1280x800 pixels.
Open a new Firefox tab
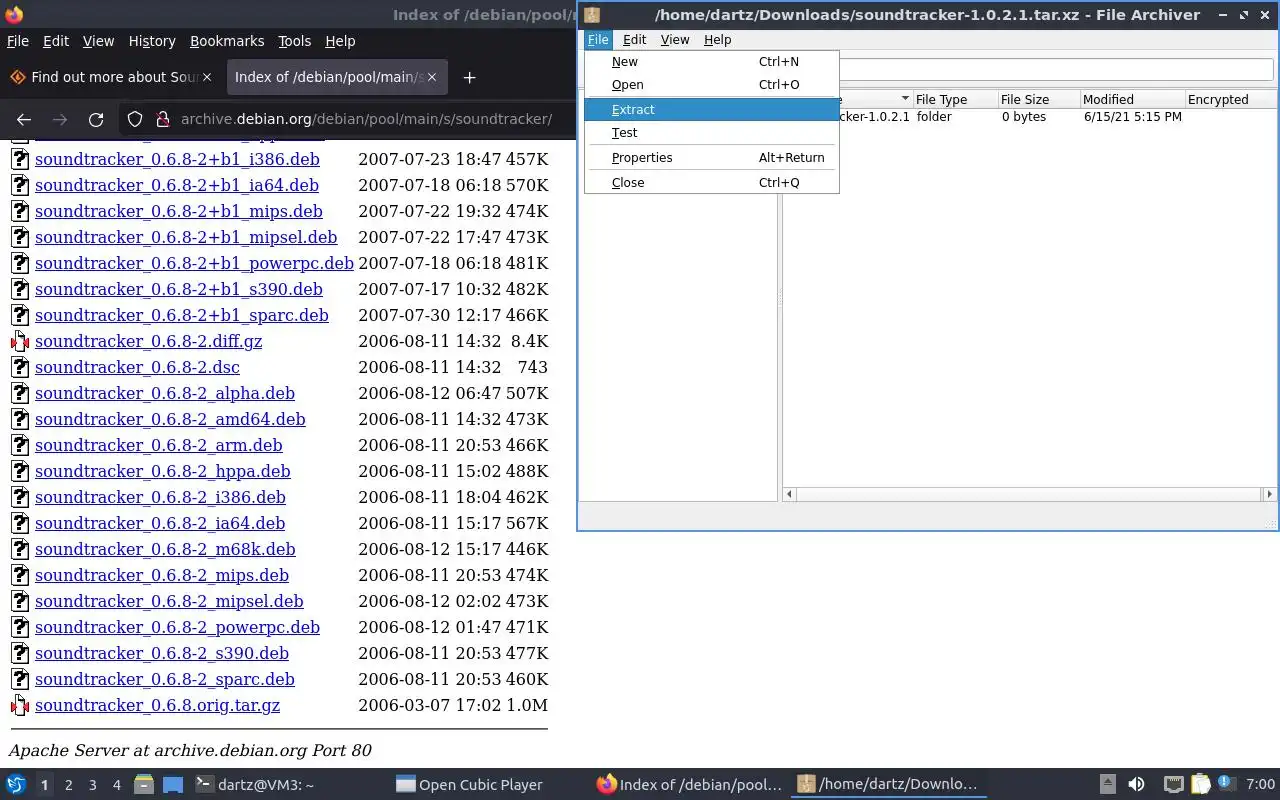point(469,77)
